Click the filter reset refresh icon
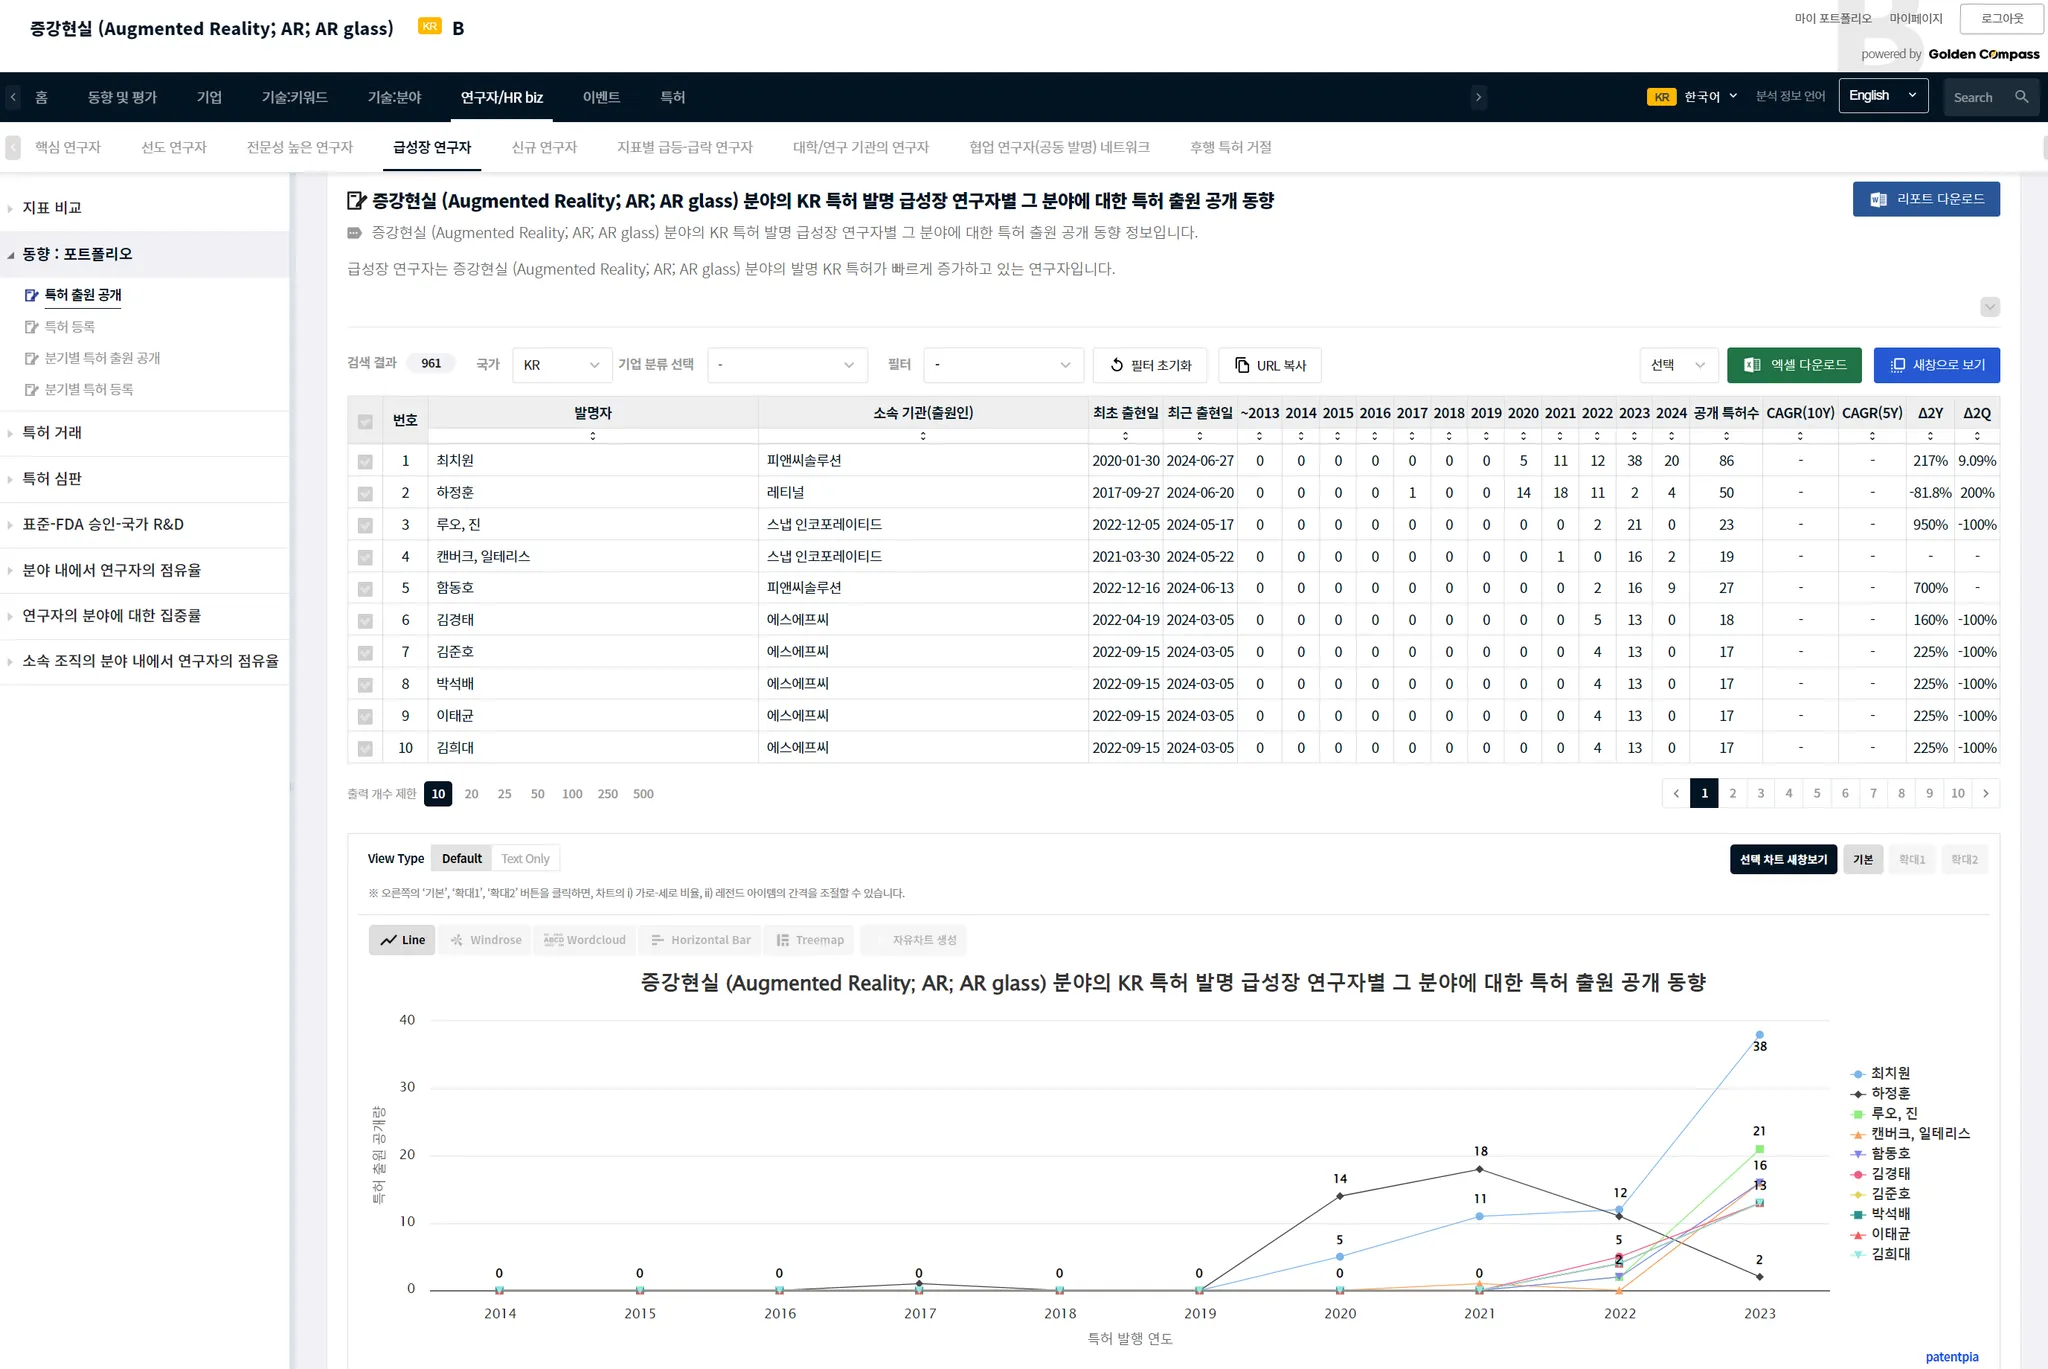 1117,365
